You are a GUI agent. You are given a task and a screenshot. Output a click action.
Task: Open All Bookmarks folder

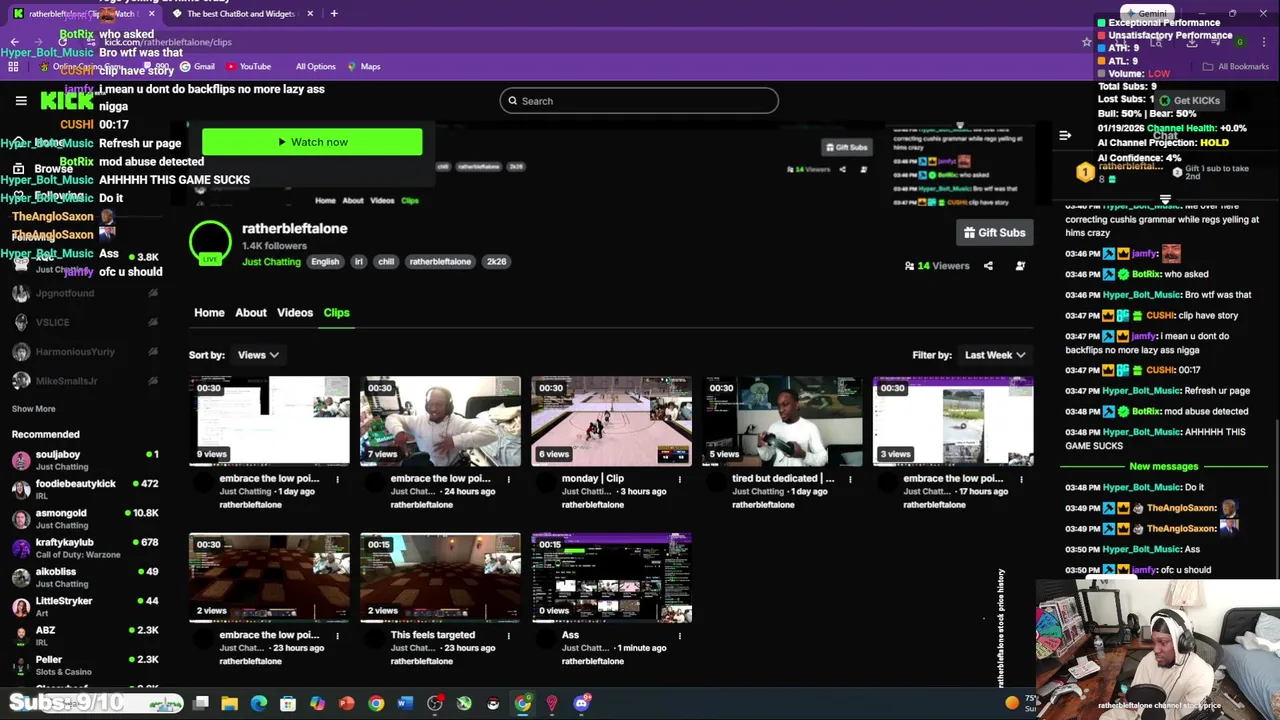pos(1236,67)
